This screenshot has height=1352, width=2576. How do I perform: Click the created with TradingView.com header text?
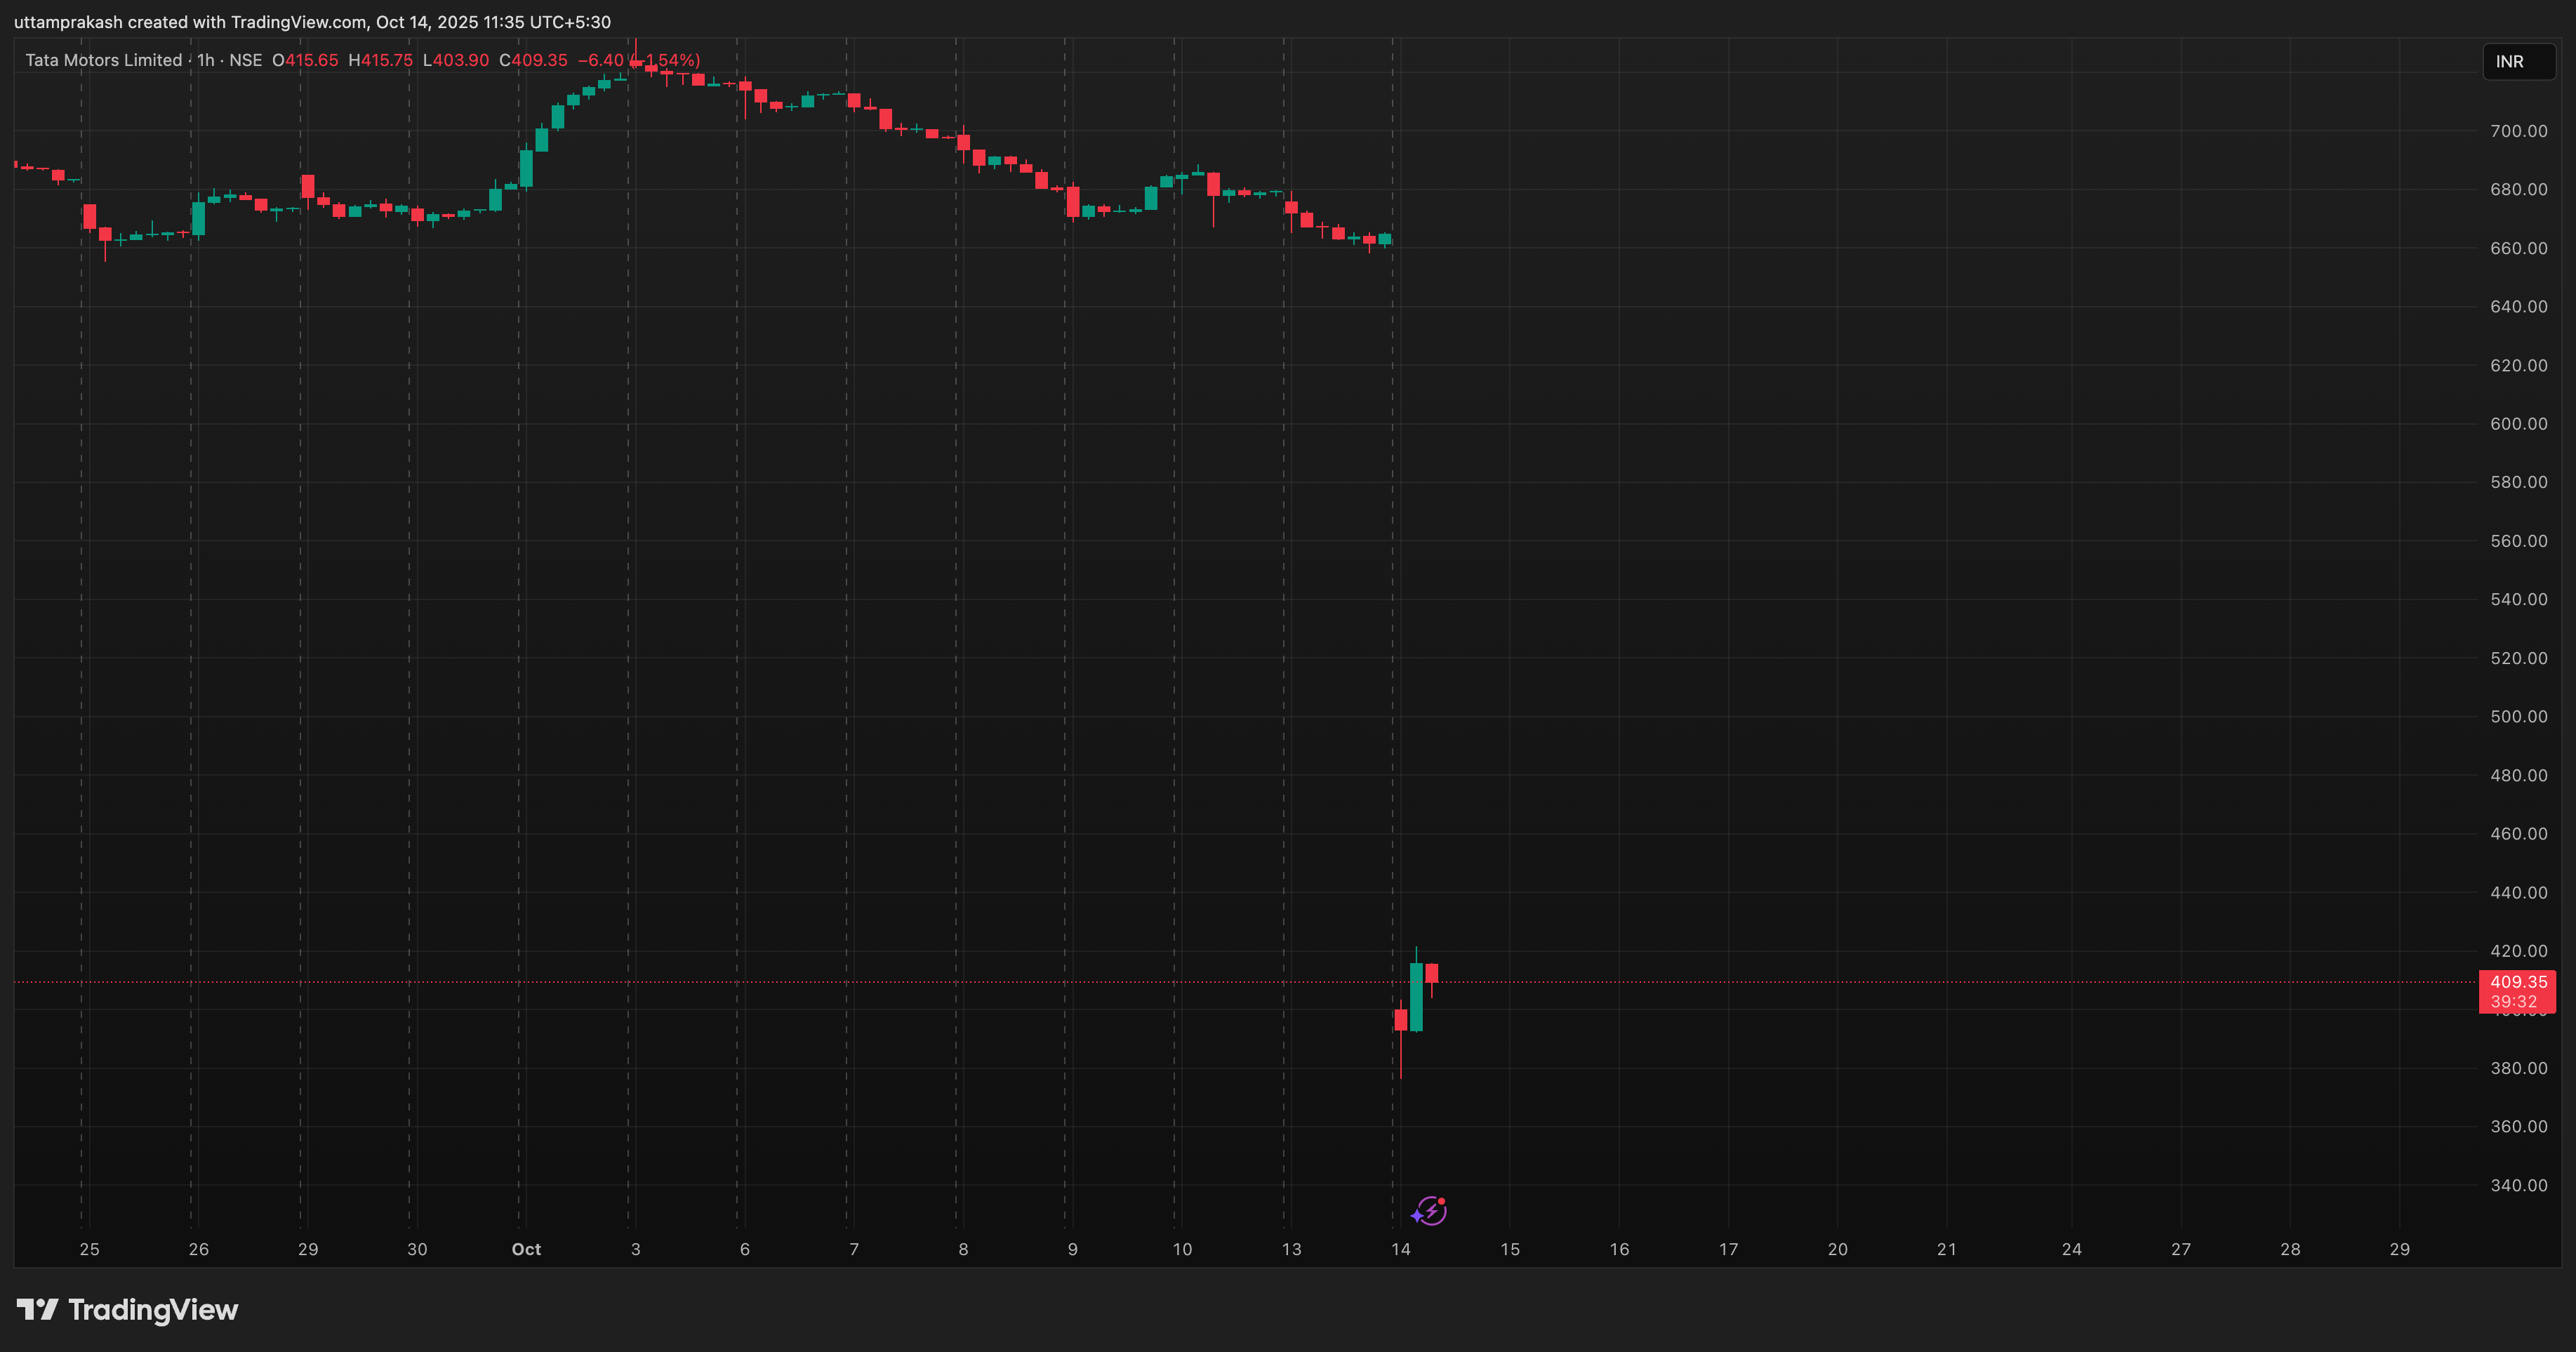pos(248,22)
